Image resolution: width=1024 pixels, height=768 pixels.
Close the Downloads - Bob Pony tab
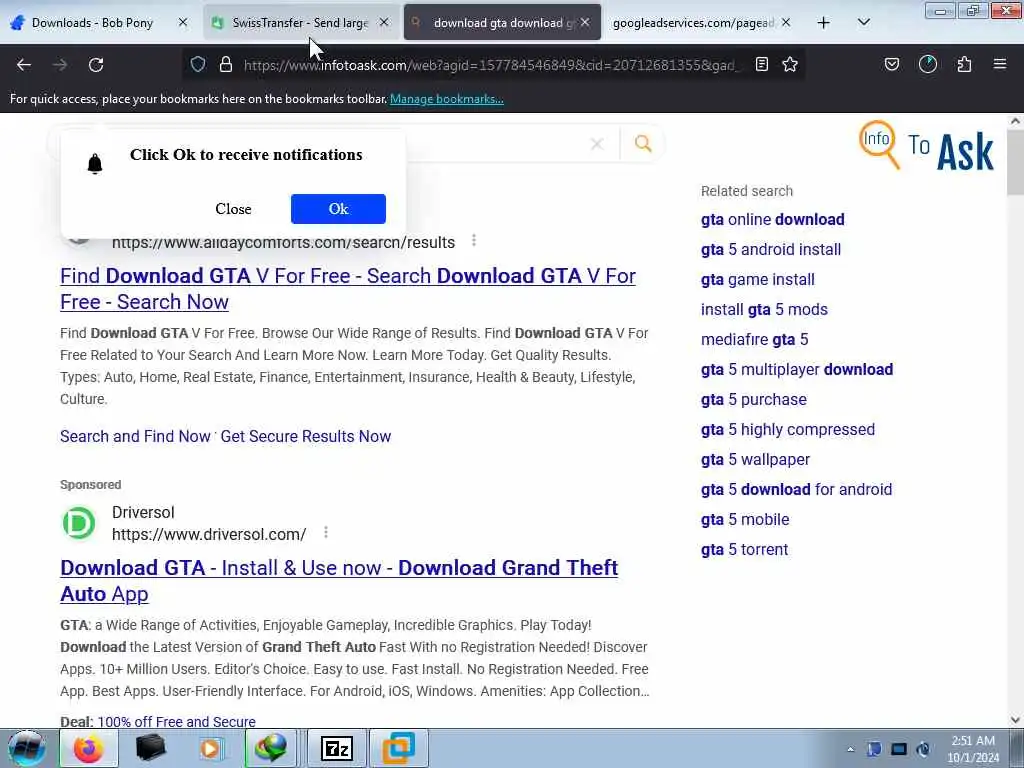coord(183,22)
